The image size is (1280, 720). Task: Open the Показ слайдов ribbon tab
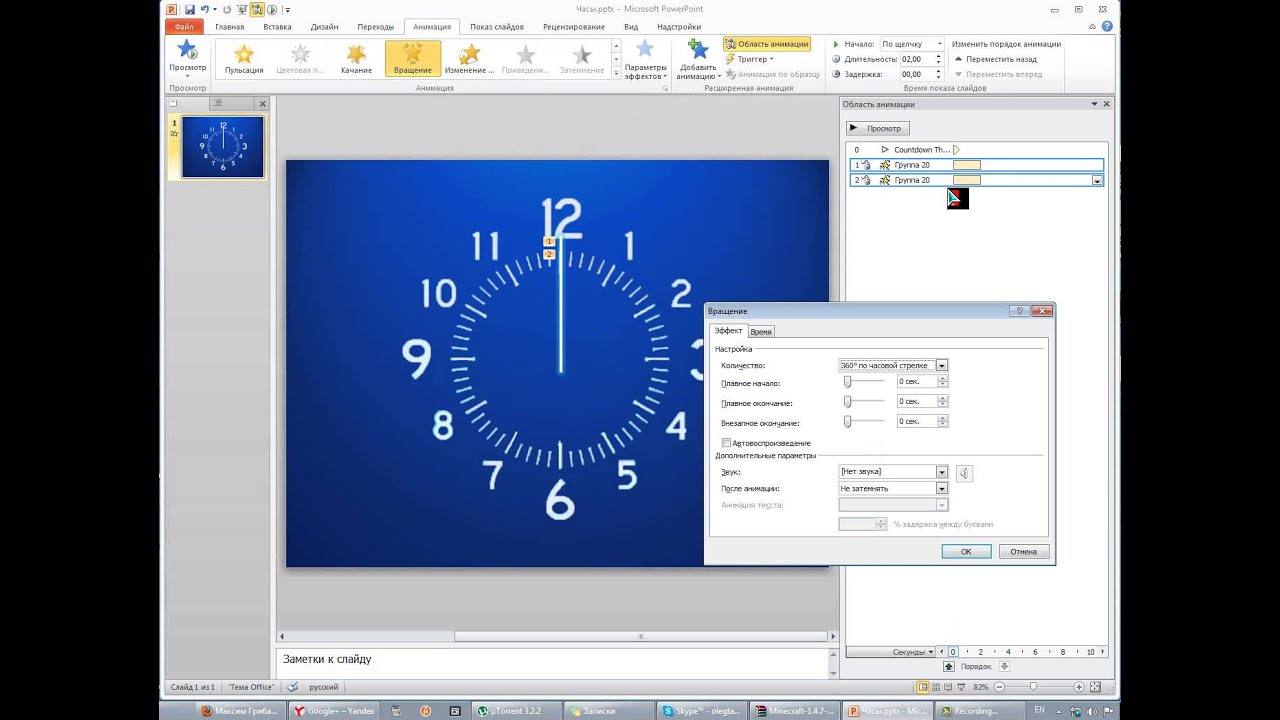coord(497,27)
